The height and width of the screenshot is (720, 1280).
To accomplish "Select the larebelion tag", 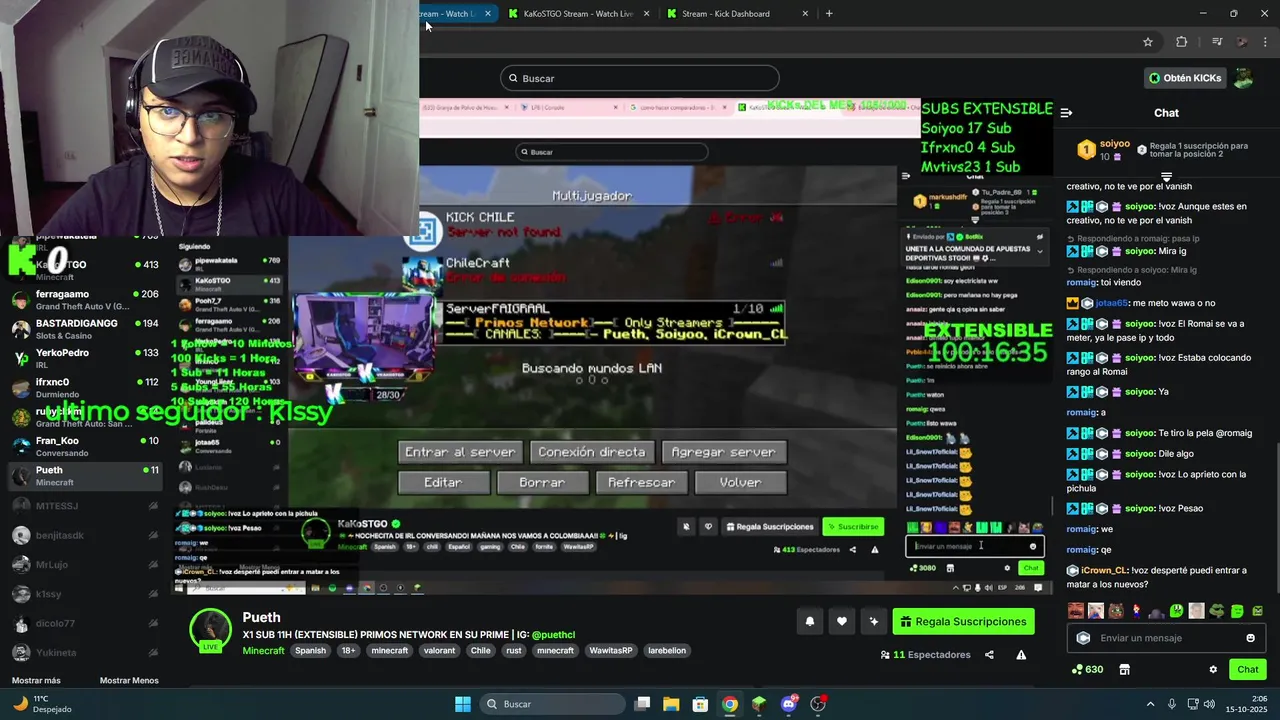I will point(667,651).
